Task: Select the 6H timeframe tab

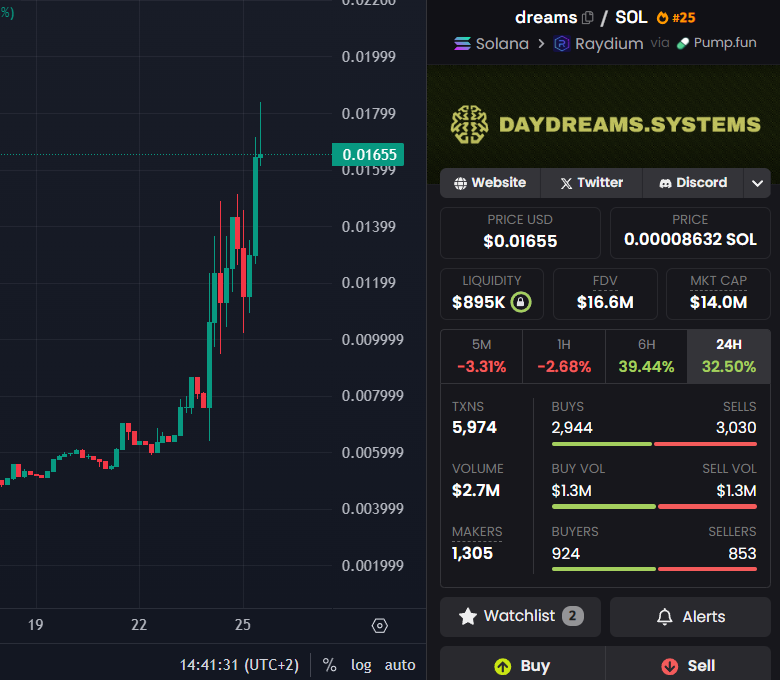Action: click(x=646, y=356)
